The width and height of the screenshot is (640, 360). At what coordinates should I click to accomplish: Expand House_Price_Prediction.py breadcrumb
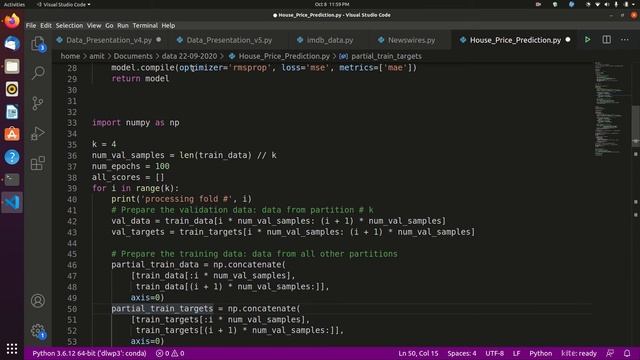tap(284, 56)
